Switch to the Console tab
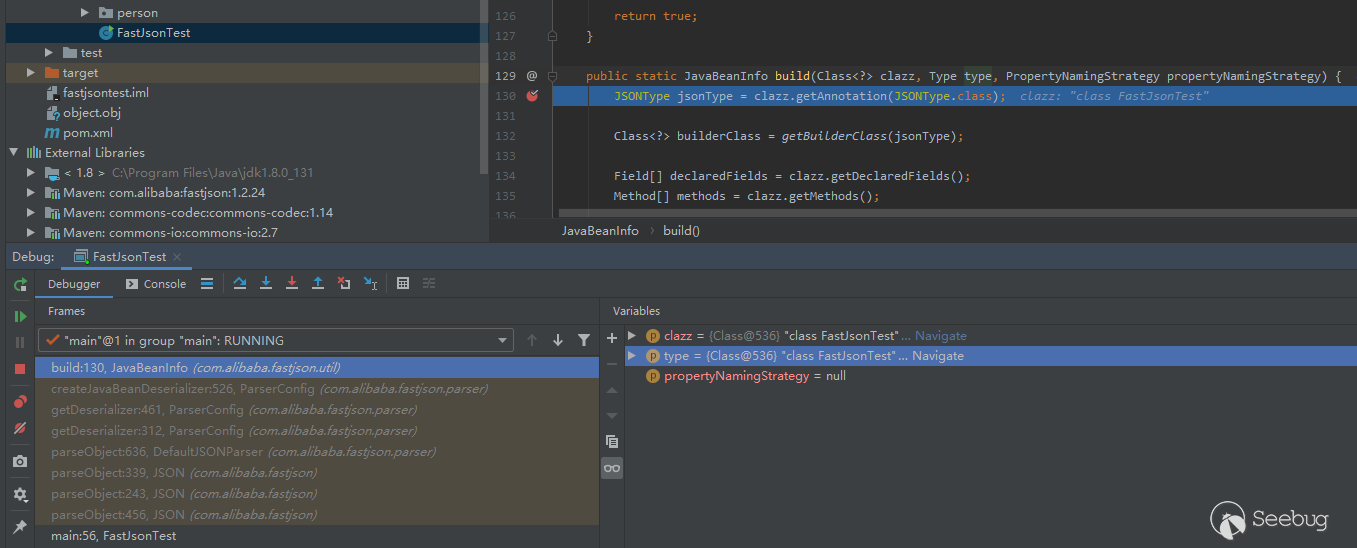 click(156, 284)
